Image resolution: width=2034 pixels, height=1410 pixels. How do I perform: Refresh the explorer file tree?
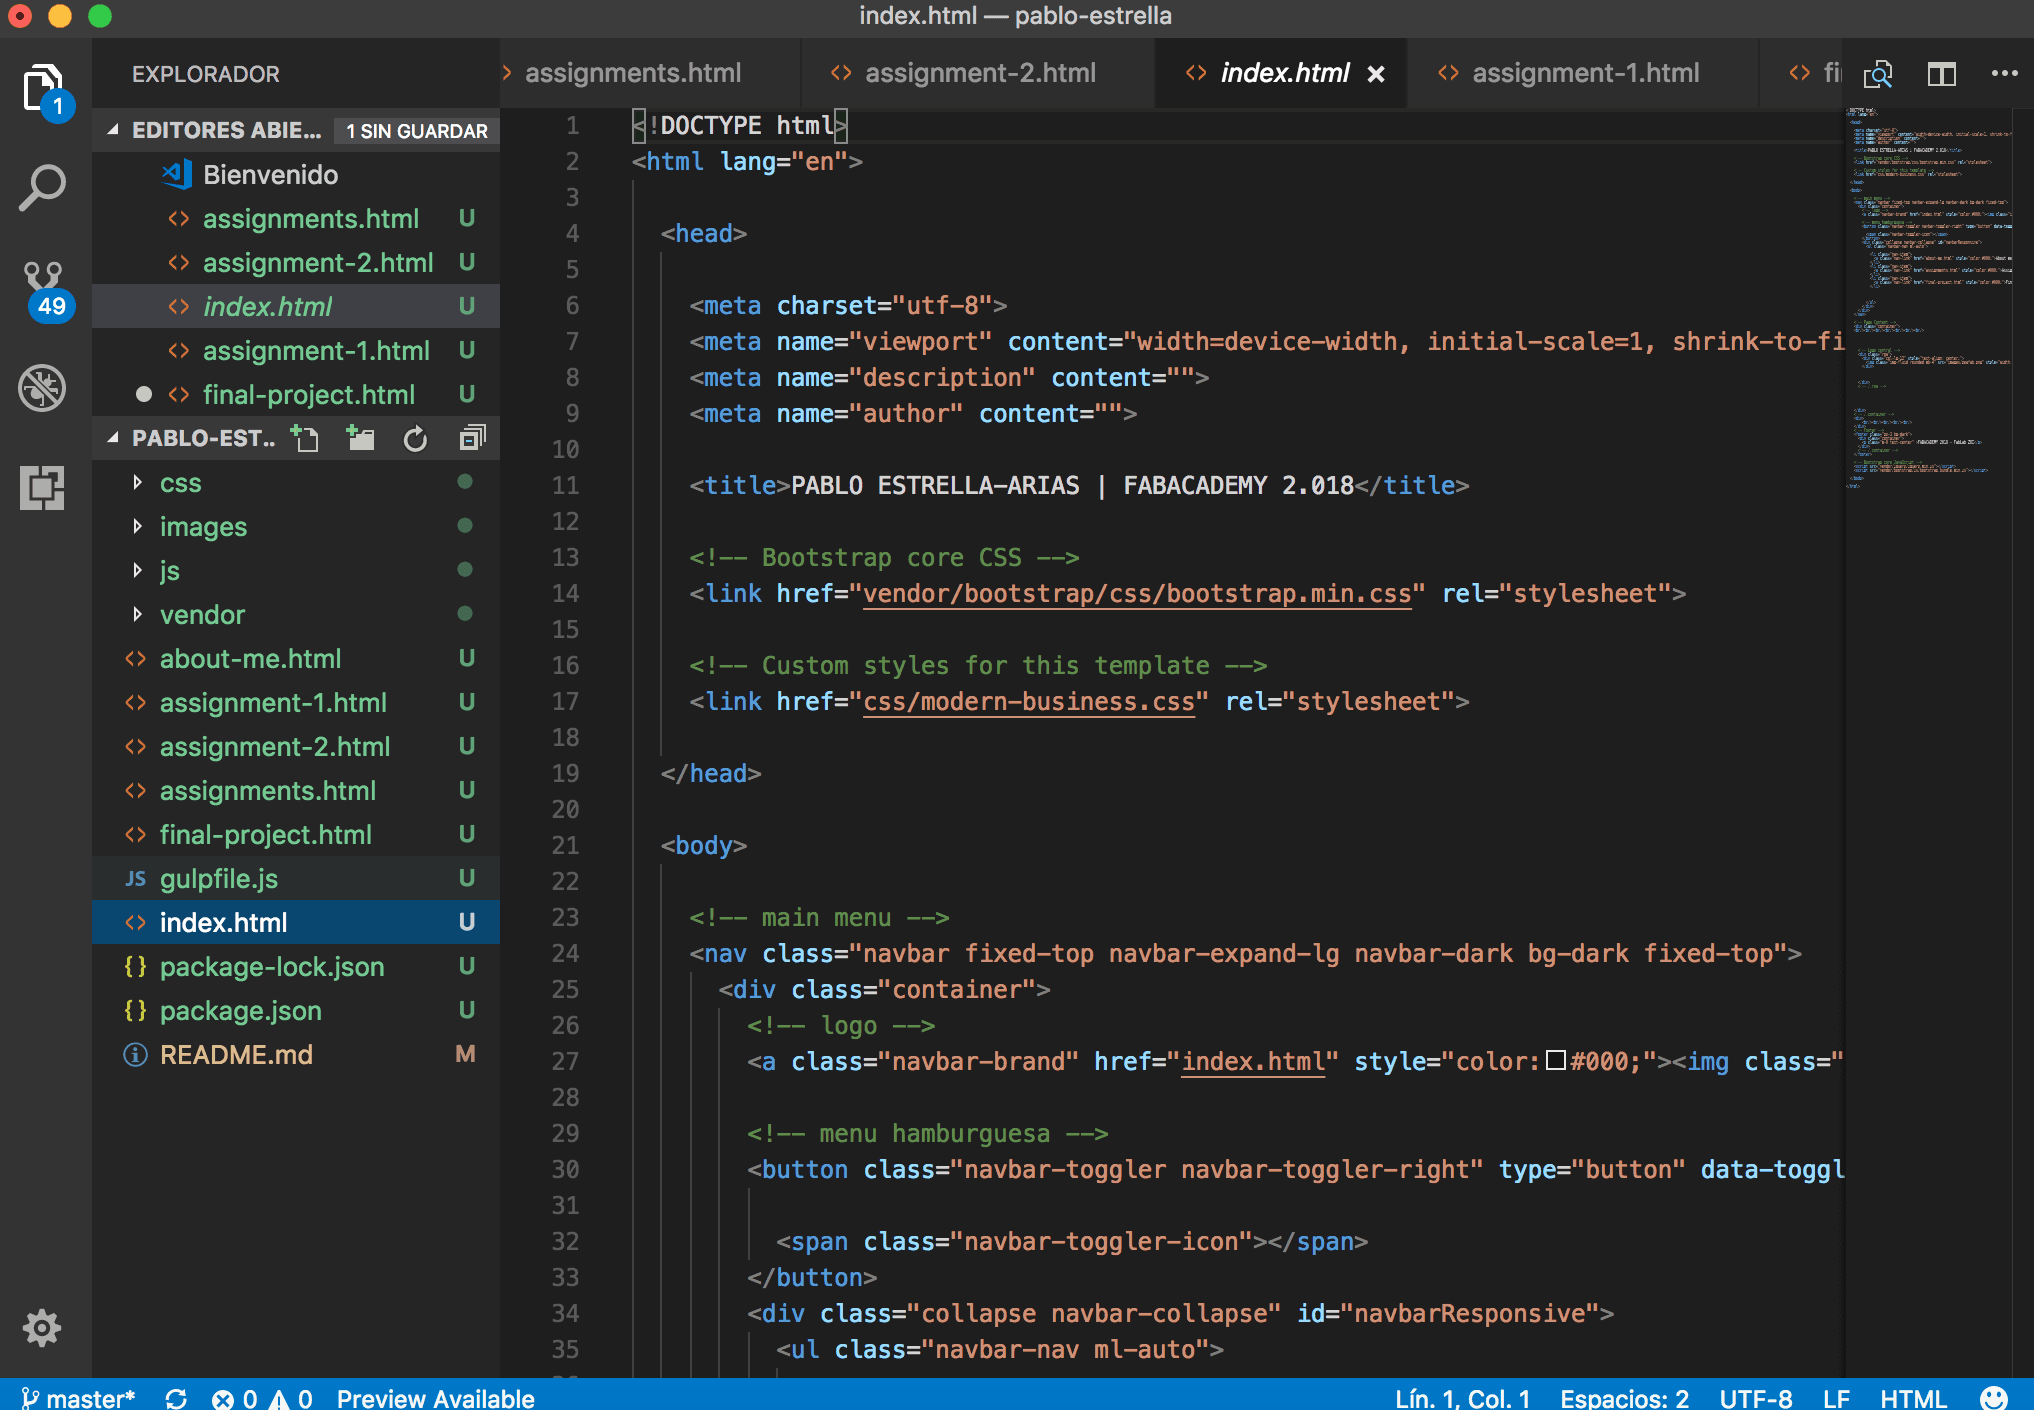(x=415, y=438)
